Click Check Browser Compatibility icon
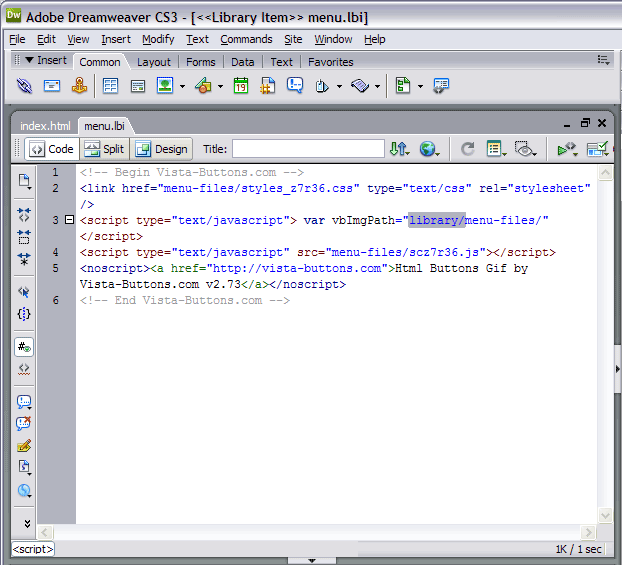Viewport: 622px width, 565px height. point(597,149)
